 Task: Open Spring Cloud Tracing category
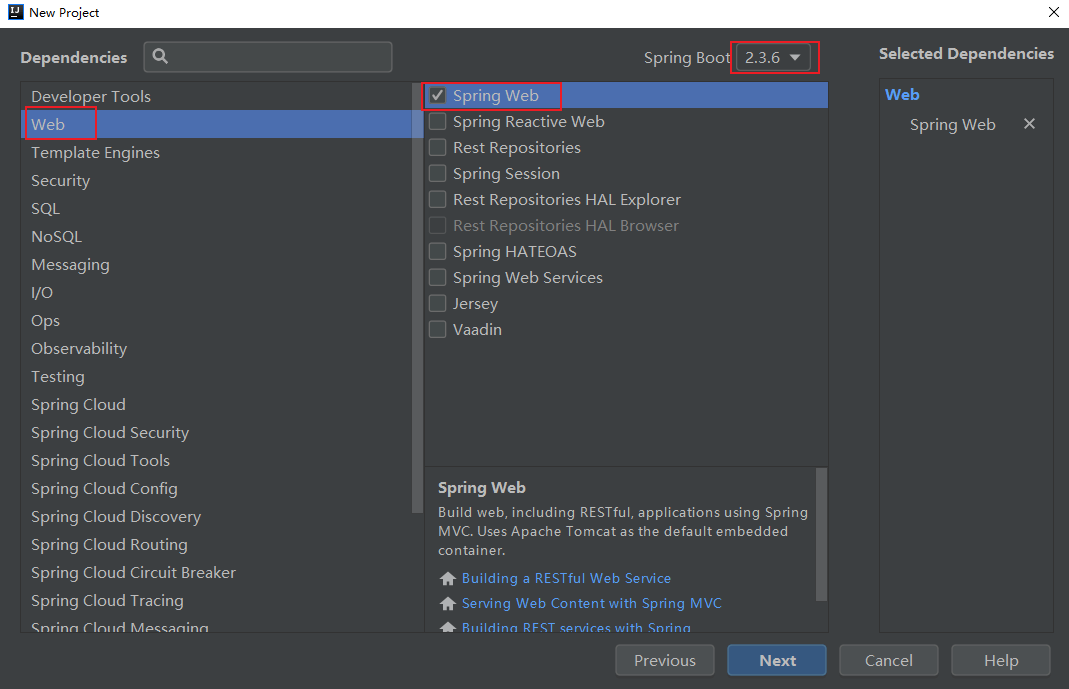coord(217,600)
